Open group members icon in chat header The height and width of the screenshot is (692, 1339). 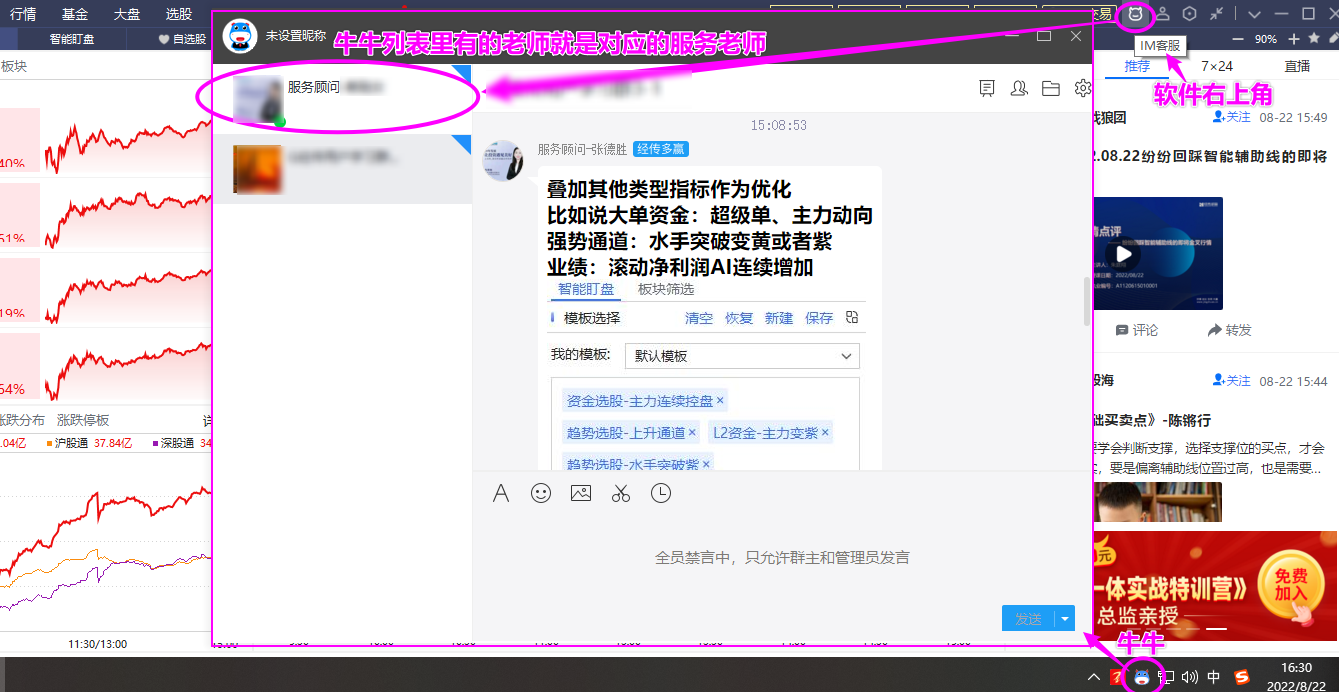point(1019,89)
